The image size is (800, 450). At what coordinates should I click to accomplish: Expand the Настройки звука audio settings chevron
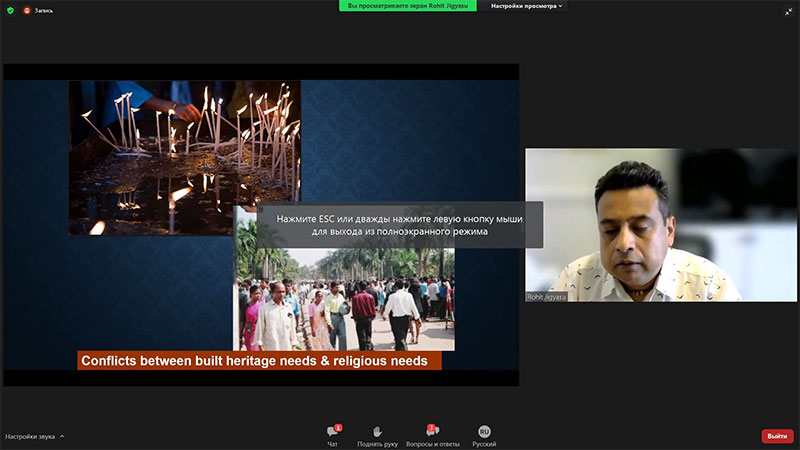(x=62, y=437)
